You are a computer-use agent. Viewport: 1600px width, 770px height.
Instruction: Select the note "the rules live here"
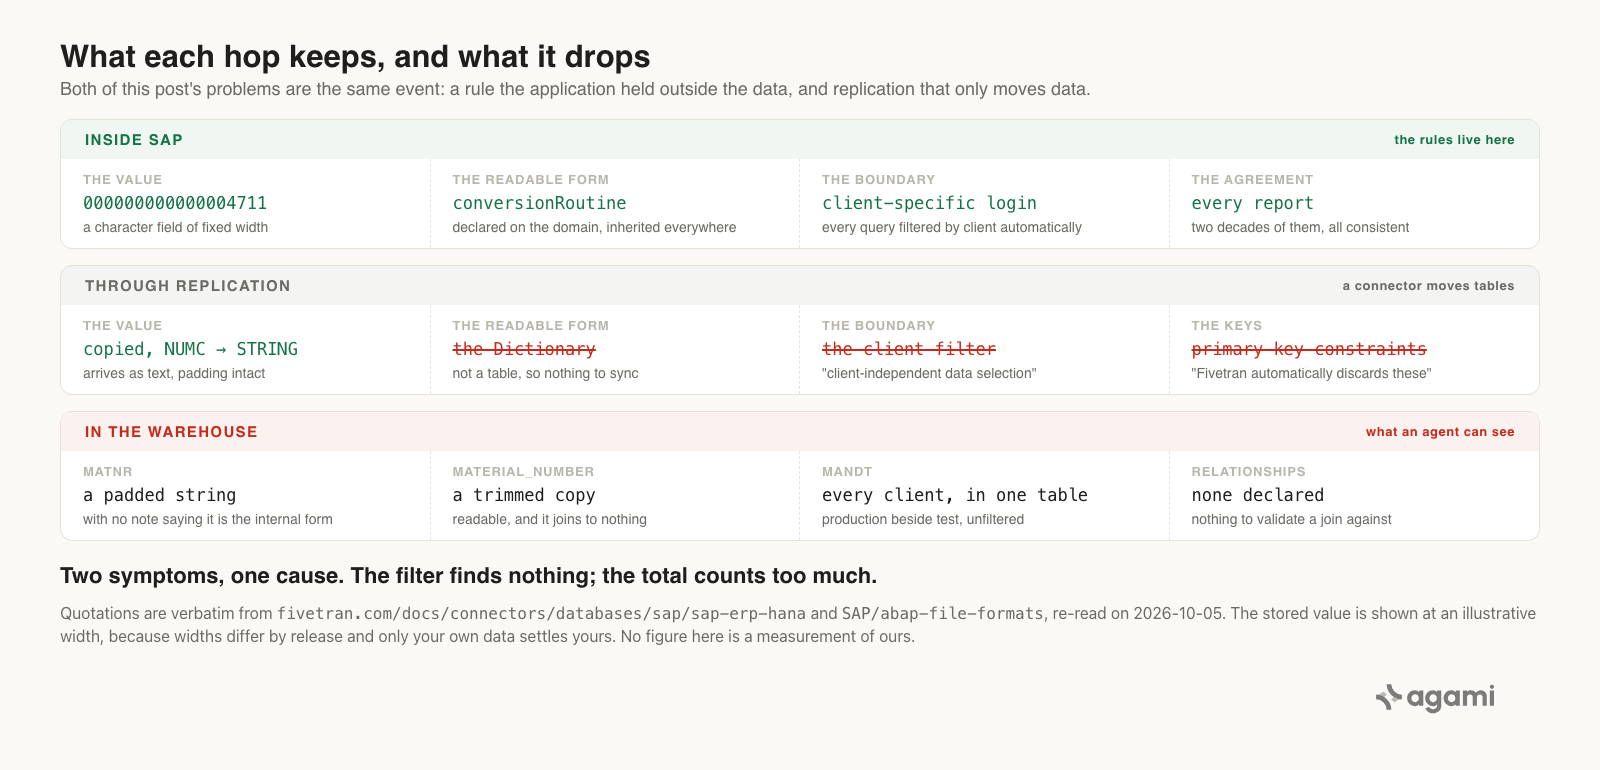1454,140
